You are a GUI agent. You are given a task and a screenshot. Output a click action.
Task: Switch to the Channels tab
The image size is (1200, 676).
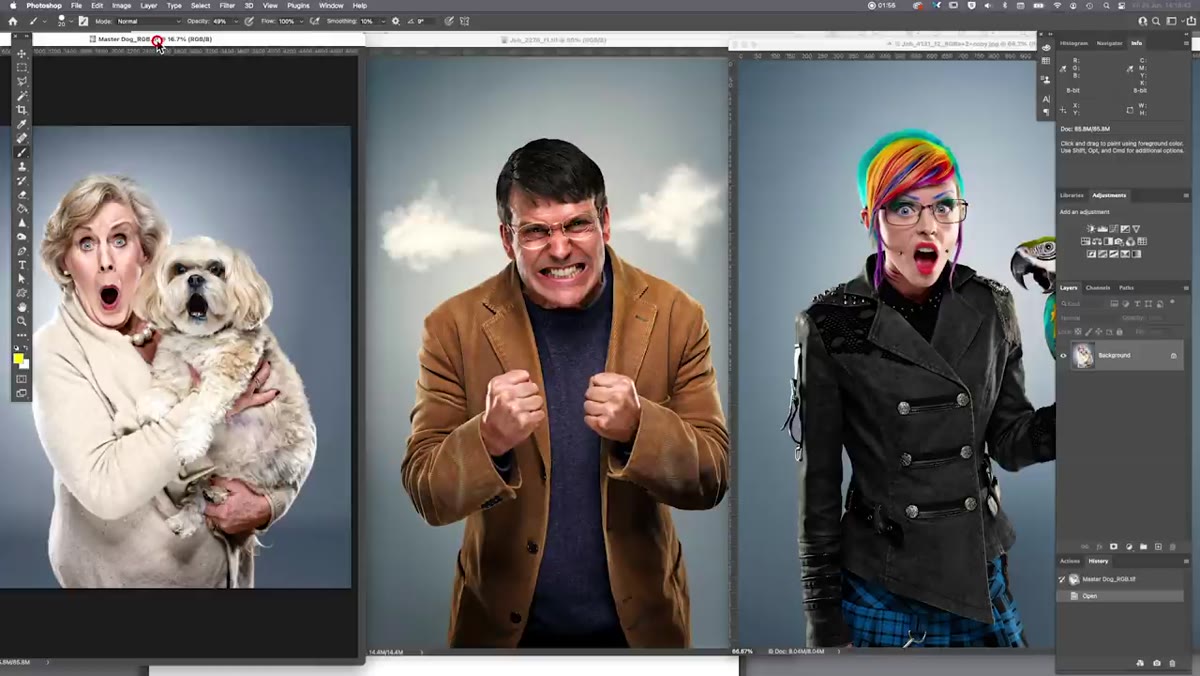[x=1098, y=288]
